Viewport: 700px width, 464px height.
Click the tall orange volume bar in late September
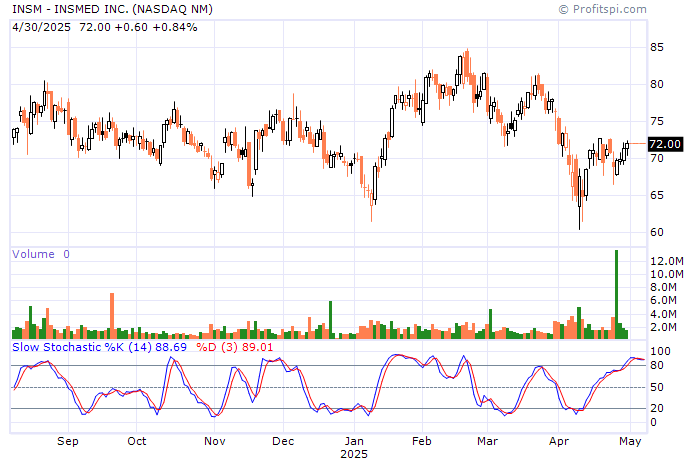pyautogui.click(x=112, y=316)
